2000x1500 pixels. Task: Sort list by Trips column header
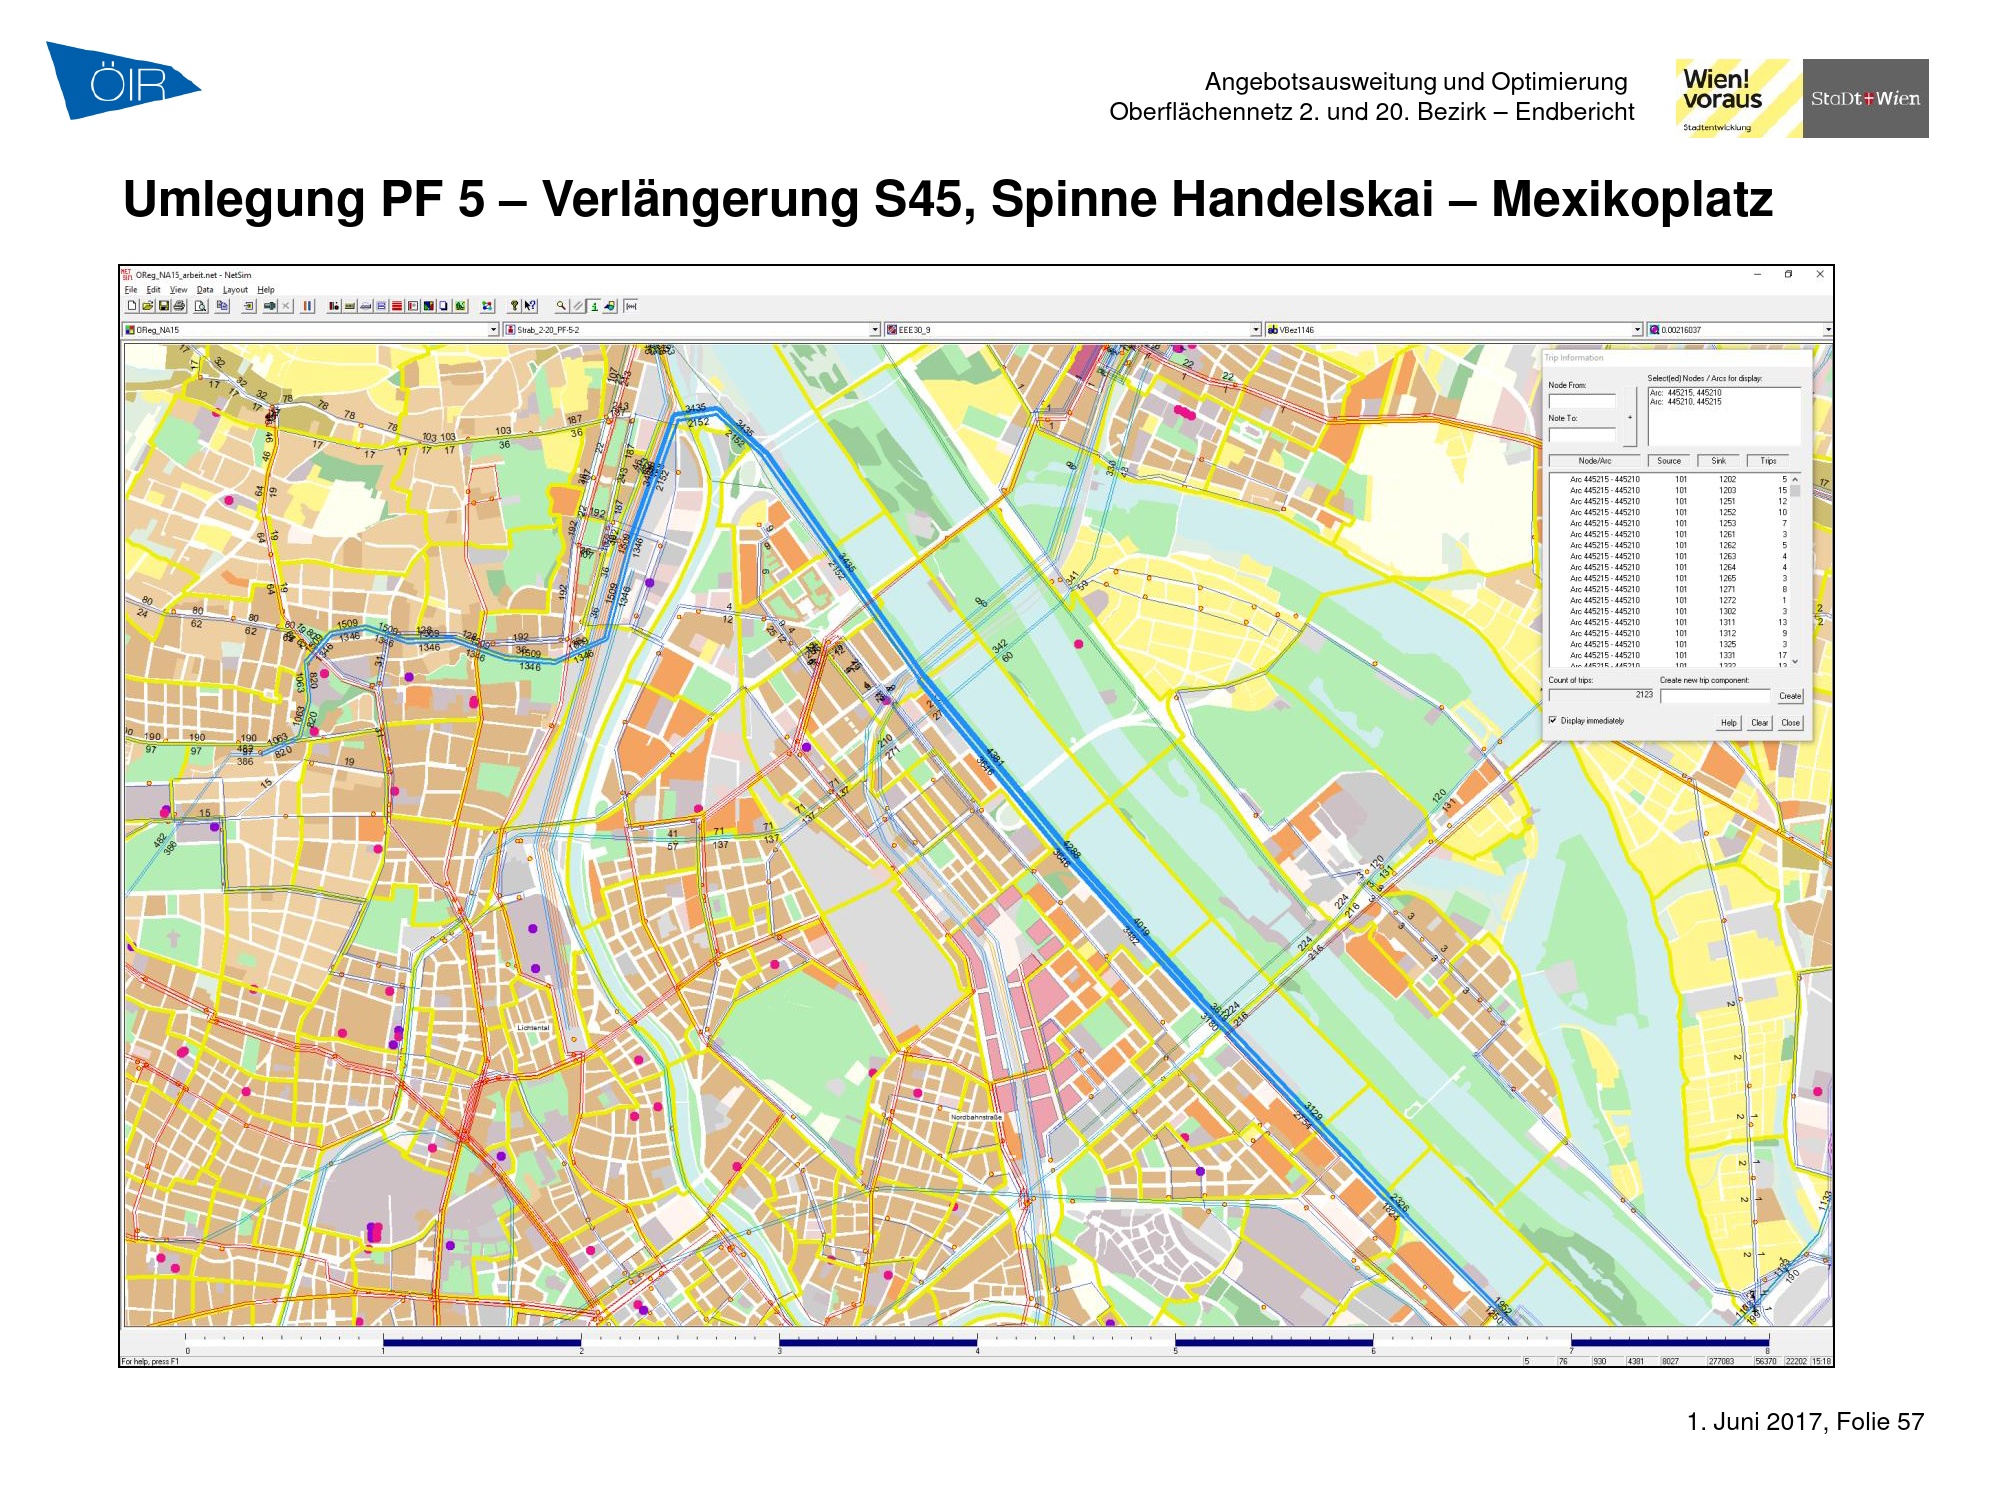coord(1768,461)
